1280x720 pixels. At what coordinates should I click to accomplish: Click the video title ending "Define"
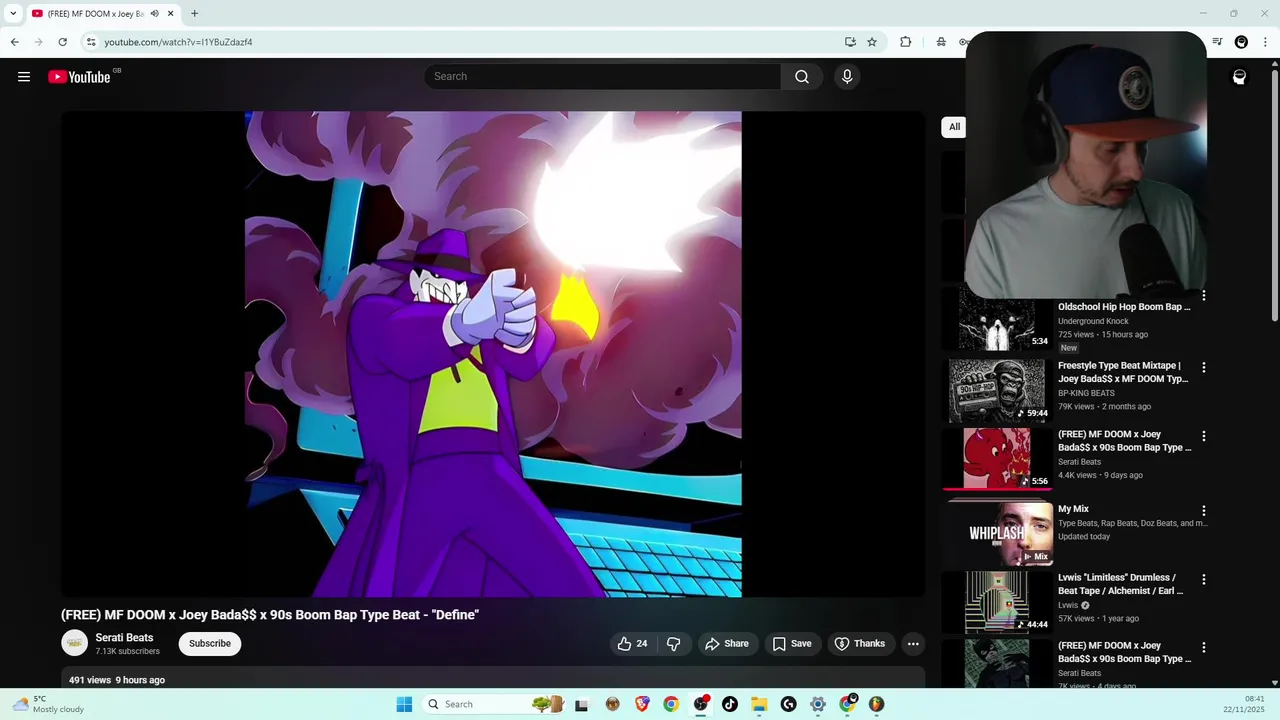click(270, 615)
